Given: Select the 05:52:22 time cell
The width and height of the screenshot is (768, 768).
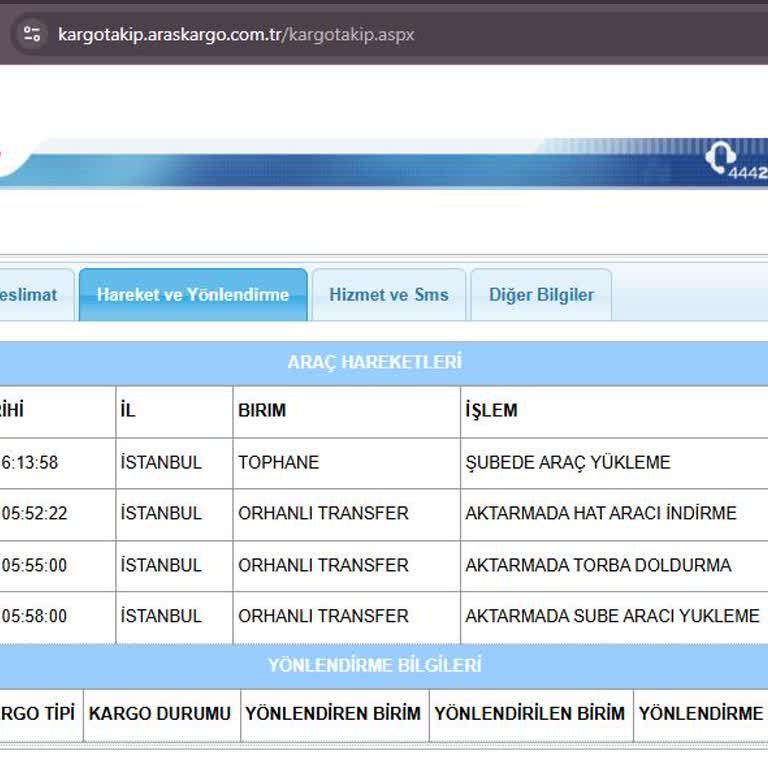Looking at the screenshot, I should pos(57,514).
